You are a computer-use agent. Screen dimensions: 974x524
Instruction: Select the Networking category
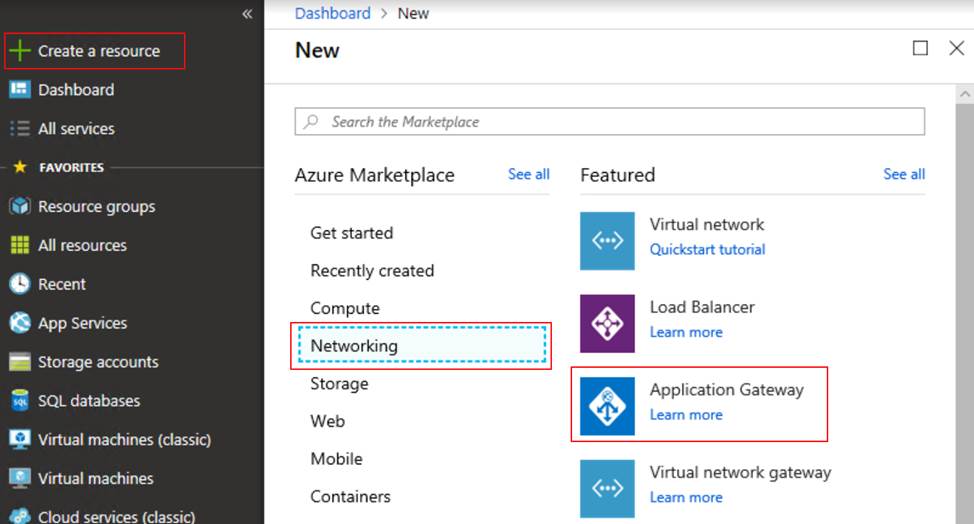point(421,346)
